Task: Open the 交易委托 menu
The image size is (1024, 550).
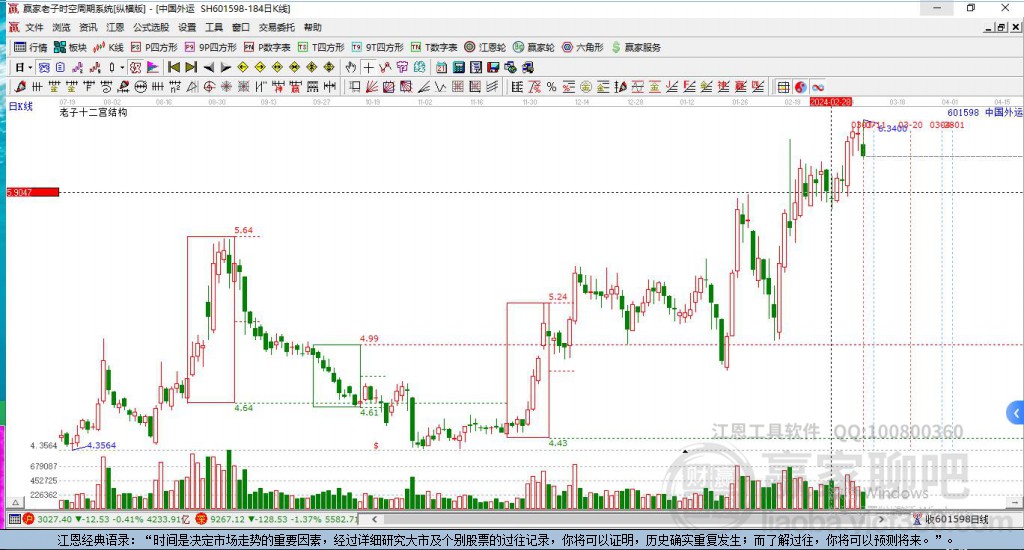Action: pyautogui.click(x=276, y=27)
